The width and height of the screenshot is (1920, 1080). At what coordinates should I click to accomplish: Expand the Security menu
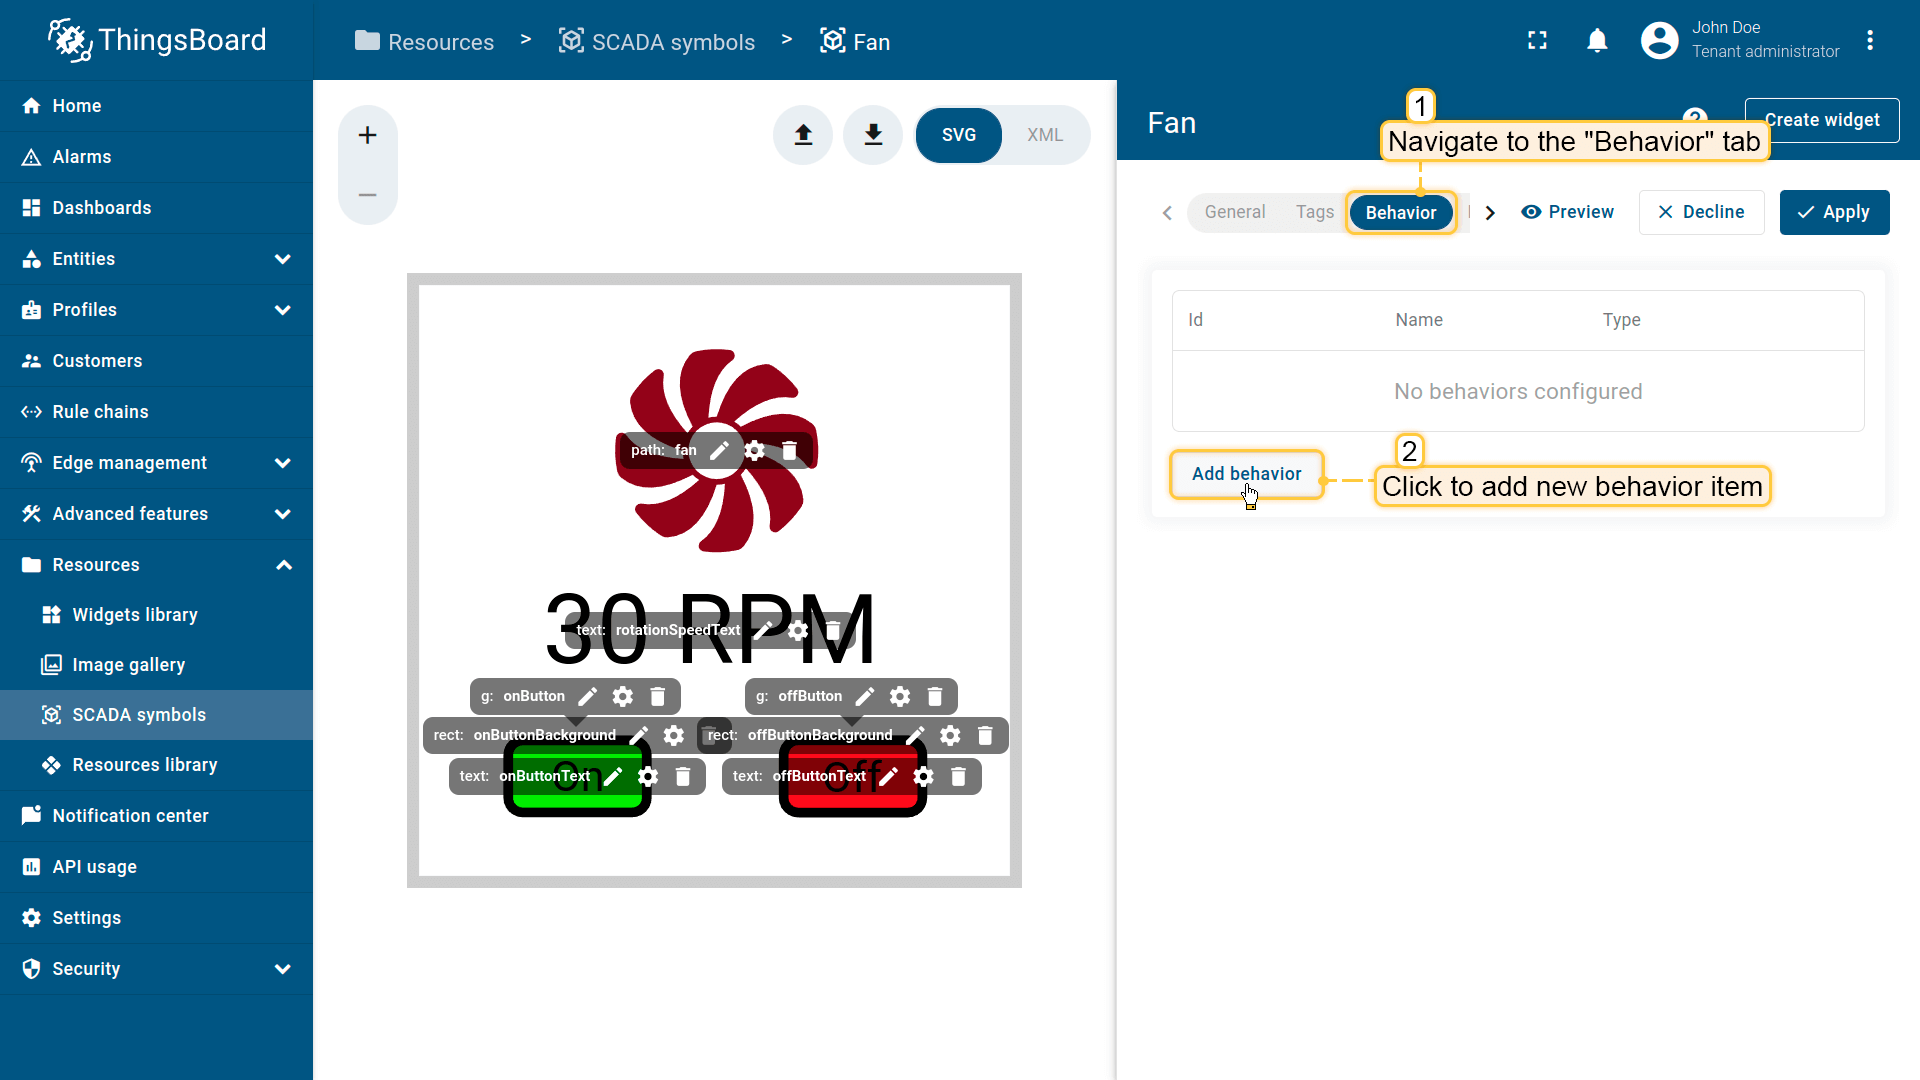pos(283,969)
